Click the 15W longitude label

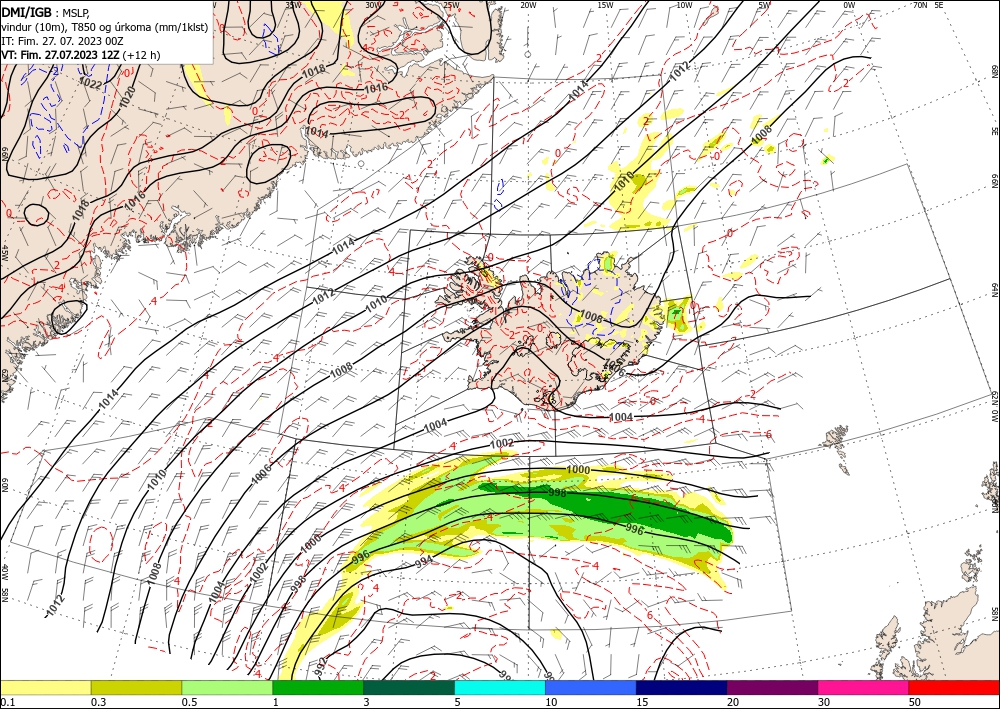pos(606,4)
